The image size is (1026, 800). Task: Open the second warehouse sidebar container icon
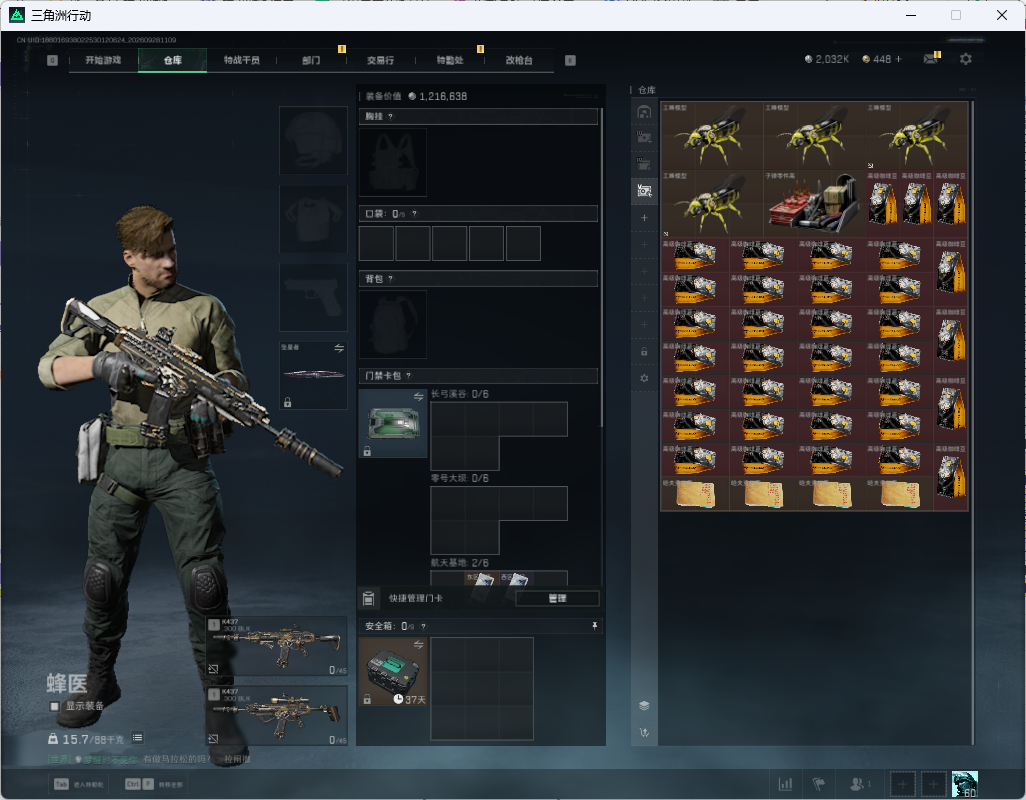644,137
